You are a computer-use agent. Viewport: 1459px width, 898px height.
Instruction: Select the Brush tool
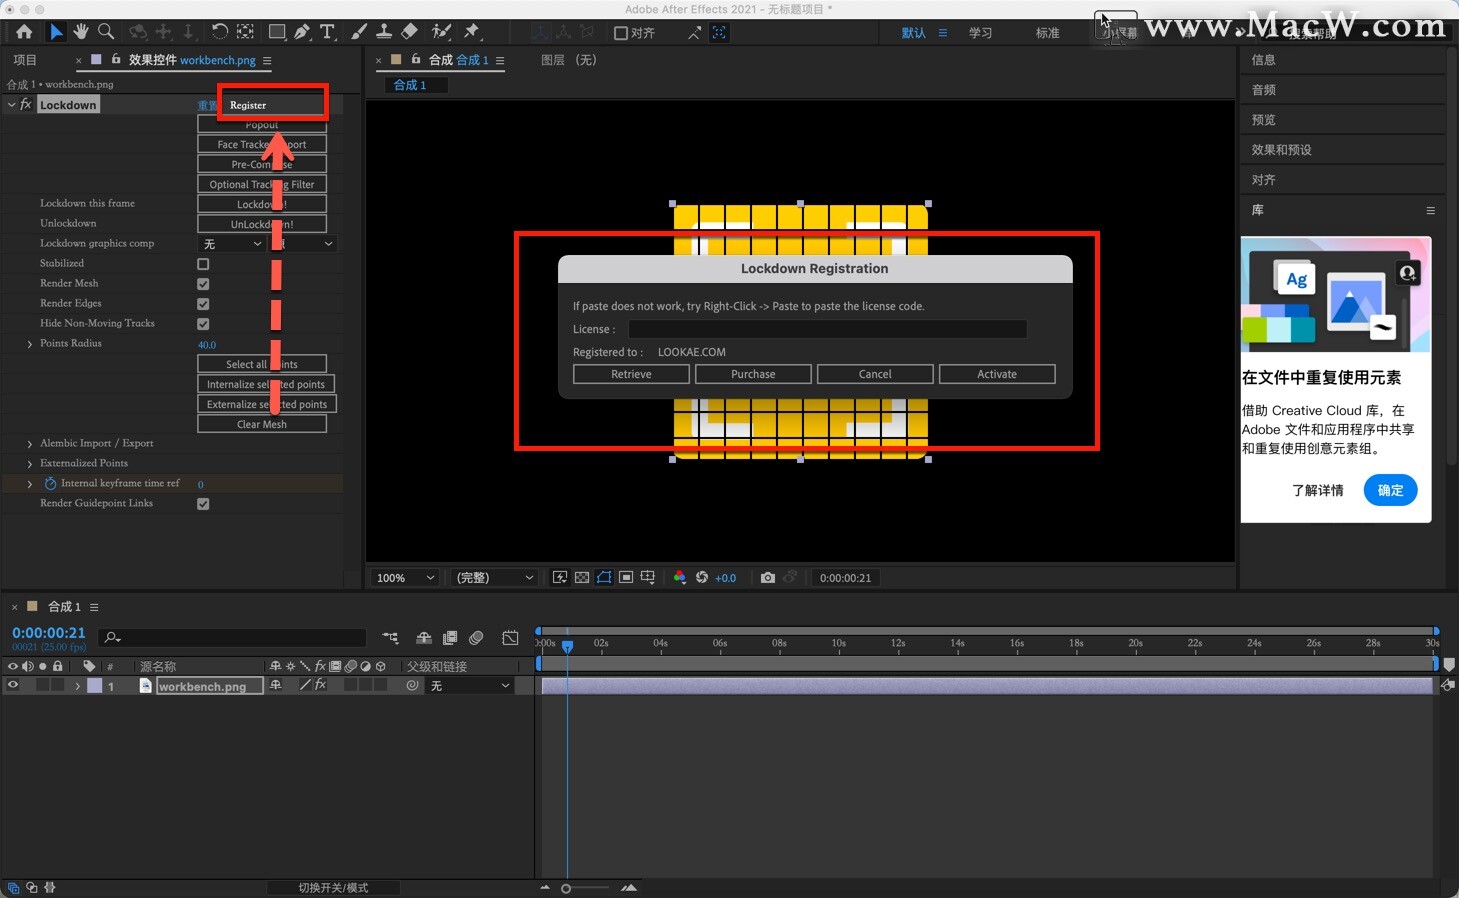pos(359,32)
